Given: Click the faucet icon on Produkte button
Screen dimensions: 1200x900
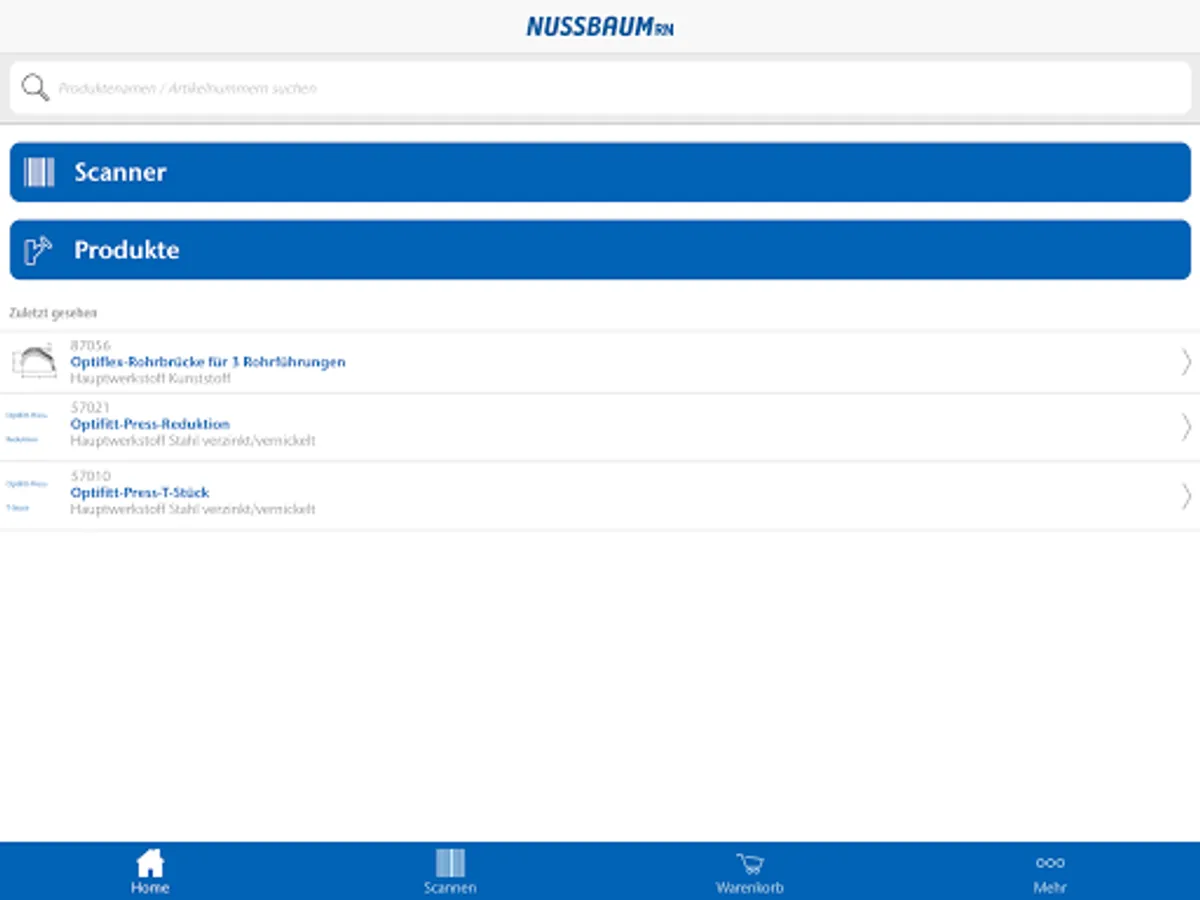Looking at the screenshot, I should [x=38, y=250].
